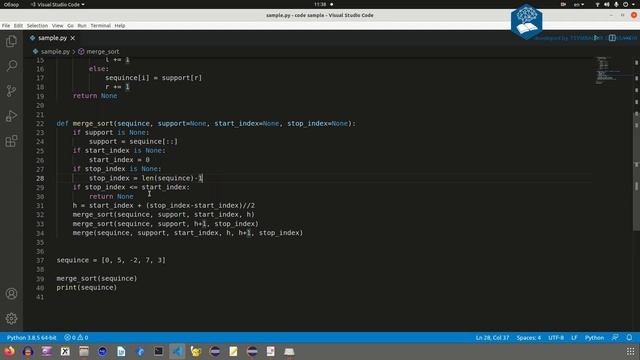Click the microphone icon in top bar
This screenshot has width=640, height=360.
[616, 4]
